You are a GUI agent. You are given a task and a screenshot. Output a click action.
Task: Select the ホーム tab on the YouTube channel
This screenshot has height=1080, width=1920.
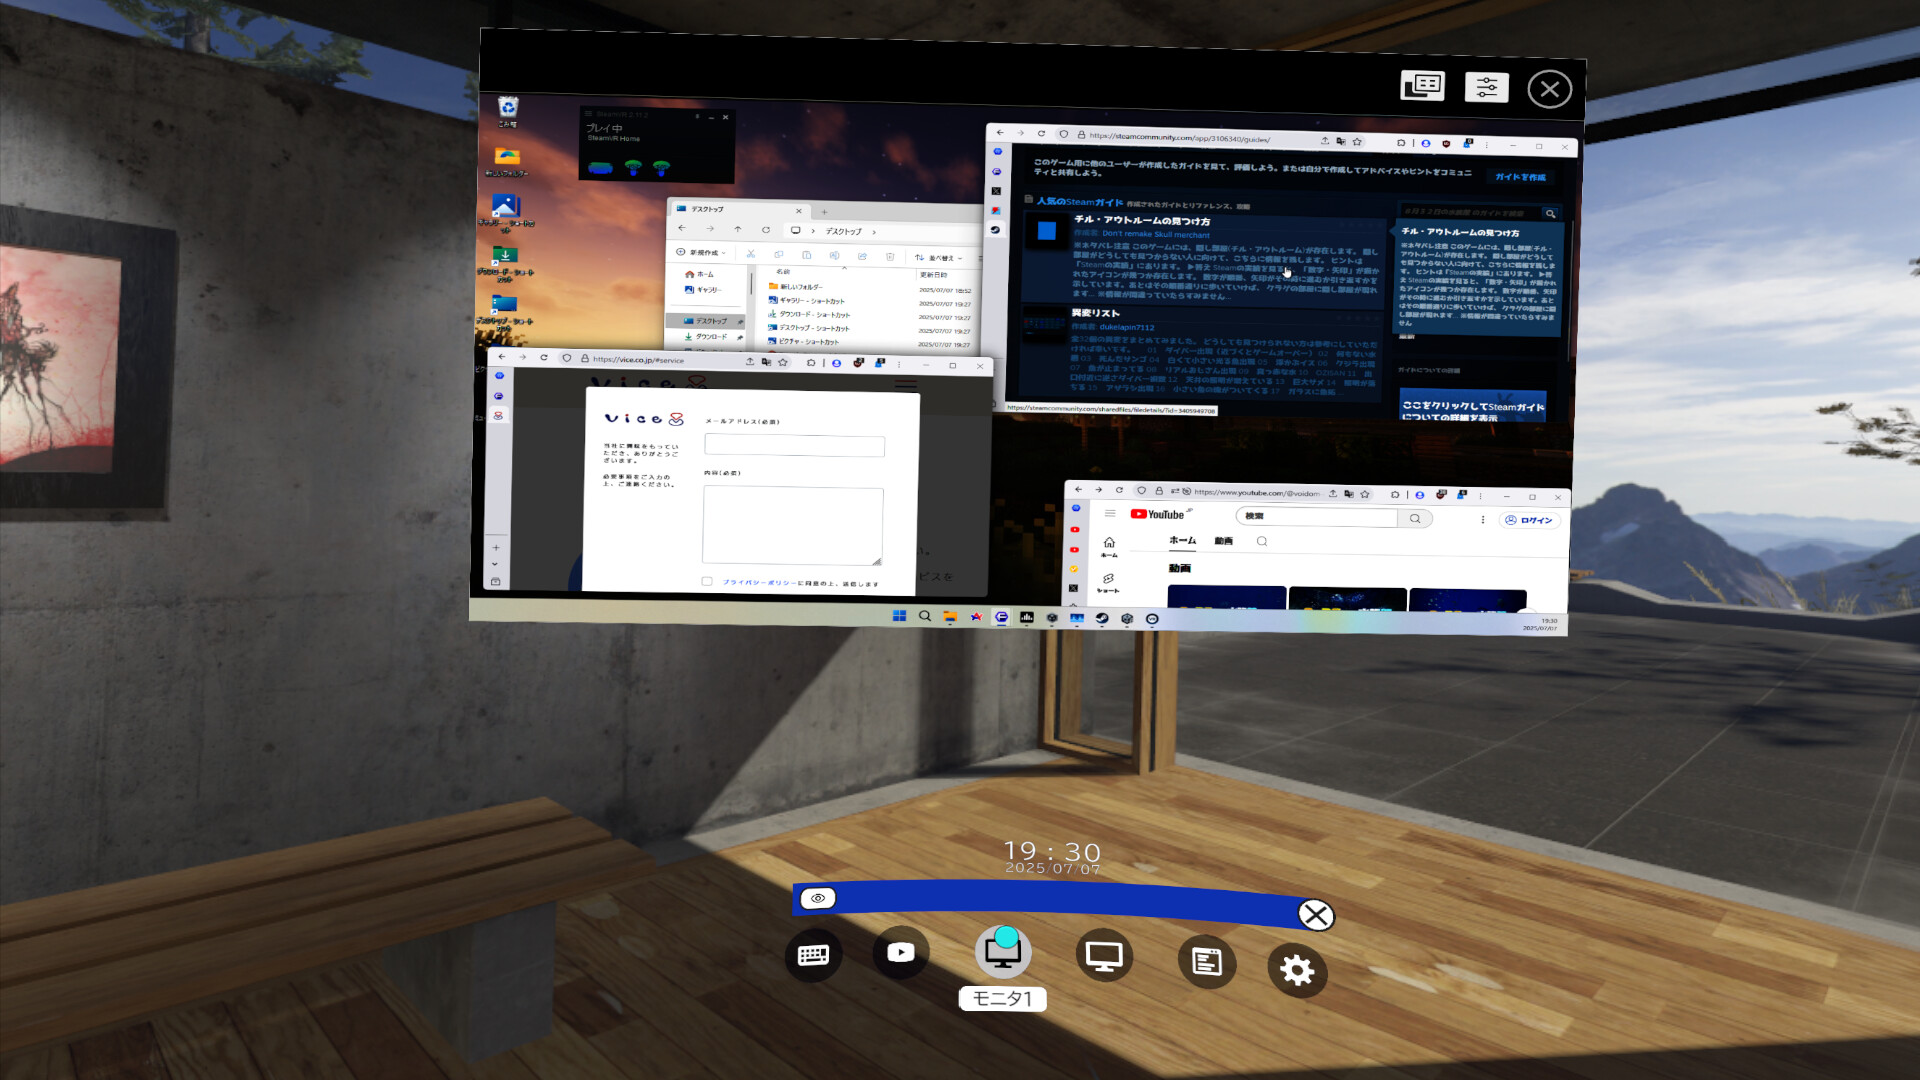tap(1182, 540)
